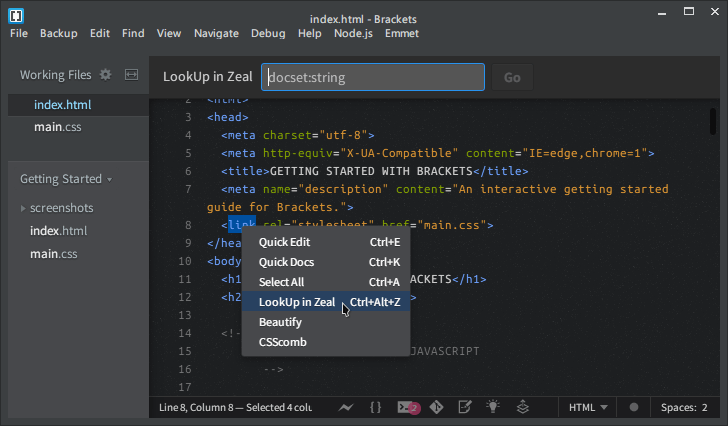728x426 pixels.
Task: Click the Line 8, Column 8 cursor status
Action: pyautogui.click(x=235, y=407)
